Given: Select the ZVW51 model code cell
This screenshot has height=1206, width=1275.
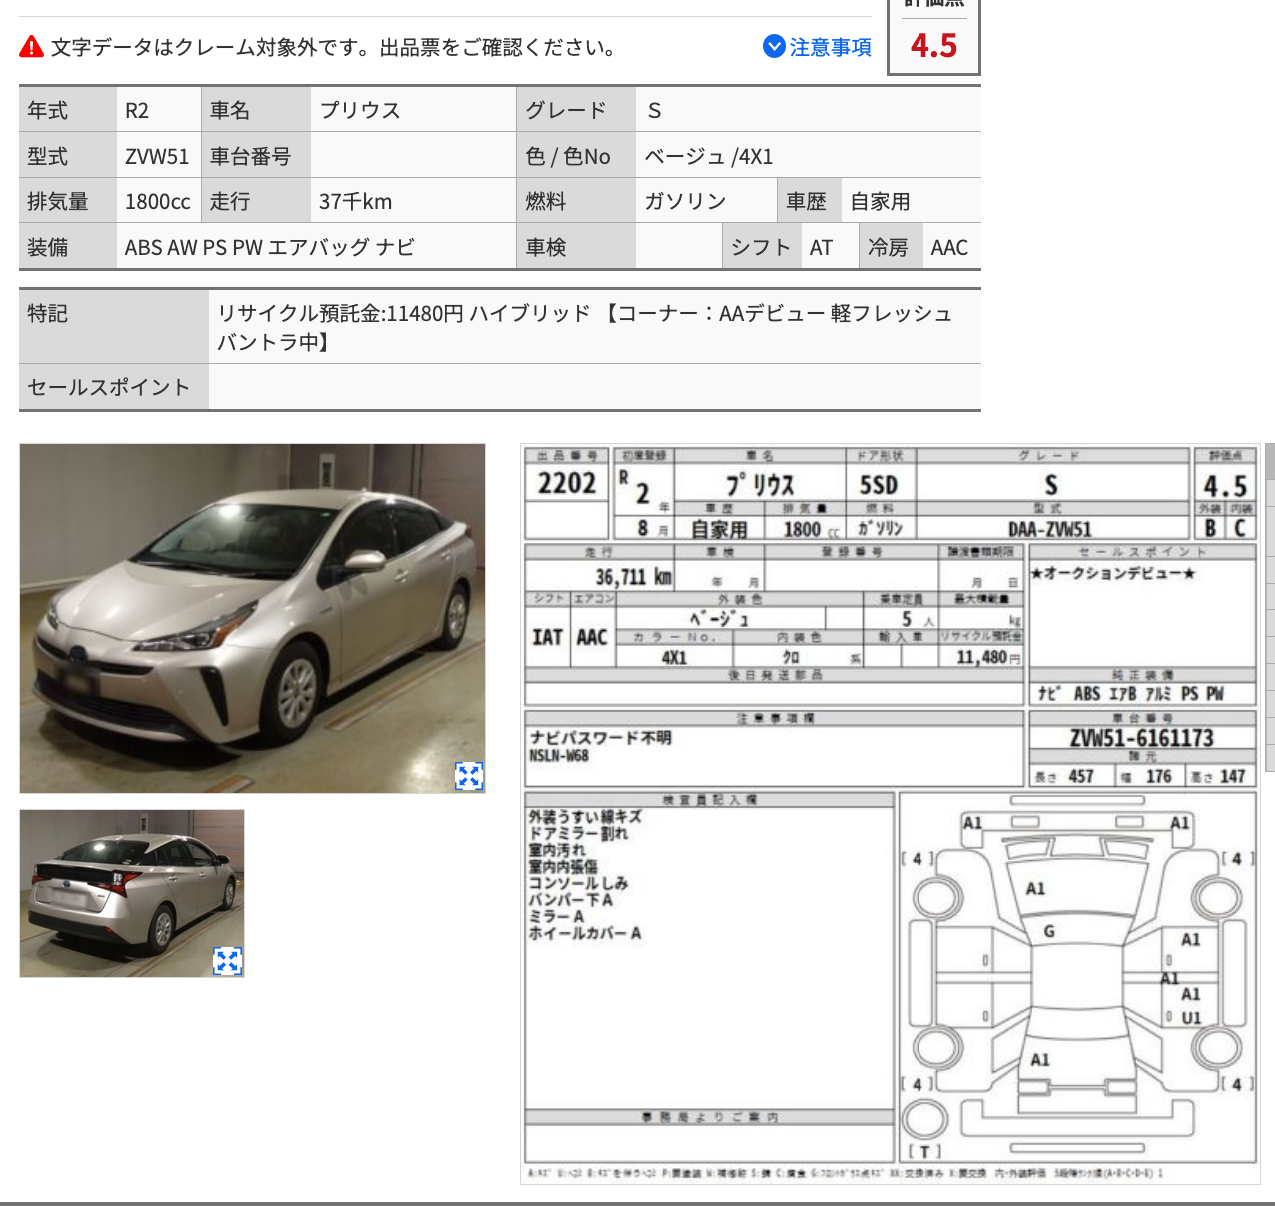Looking at the screenshot, I should coord(159,156).
